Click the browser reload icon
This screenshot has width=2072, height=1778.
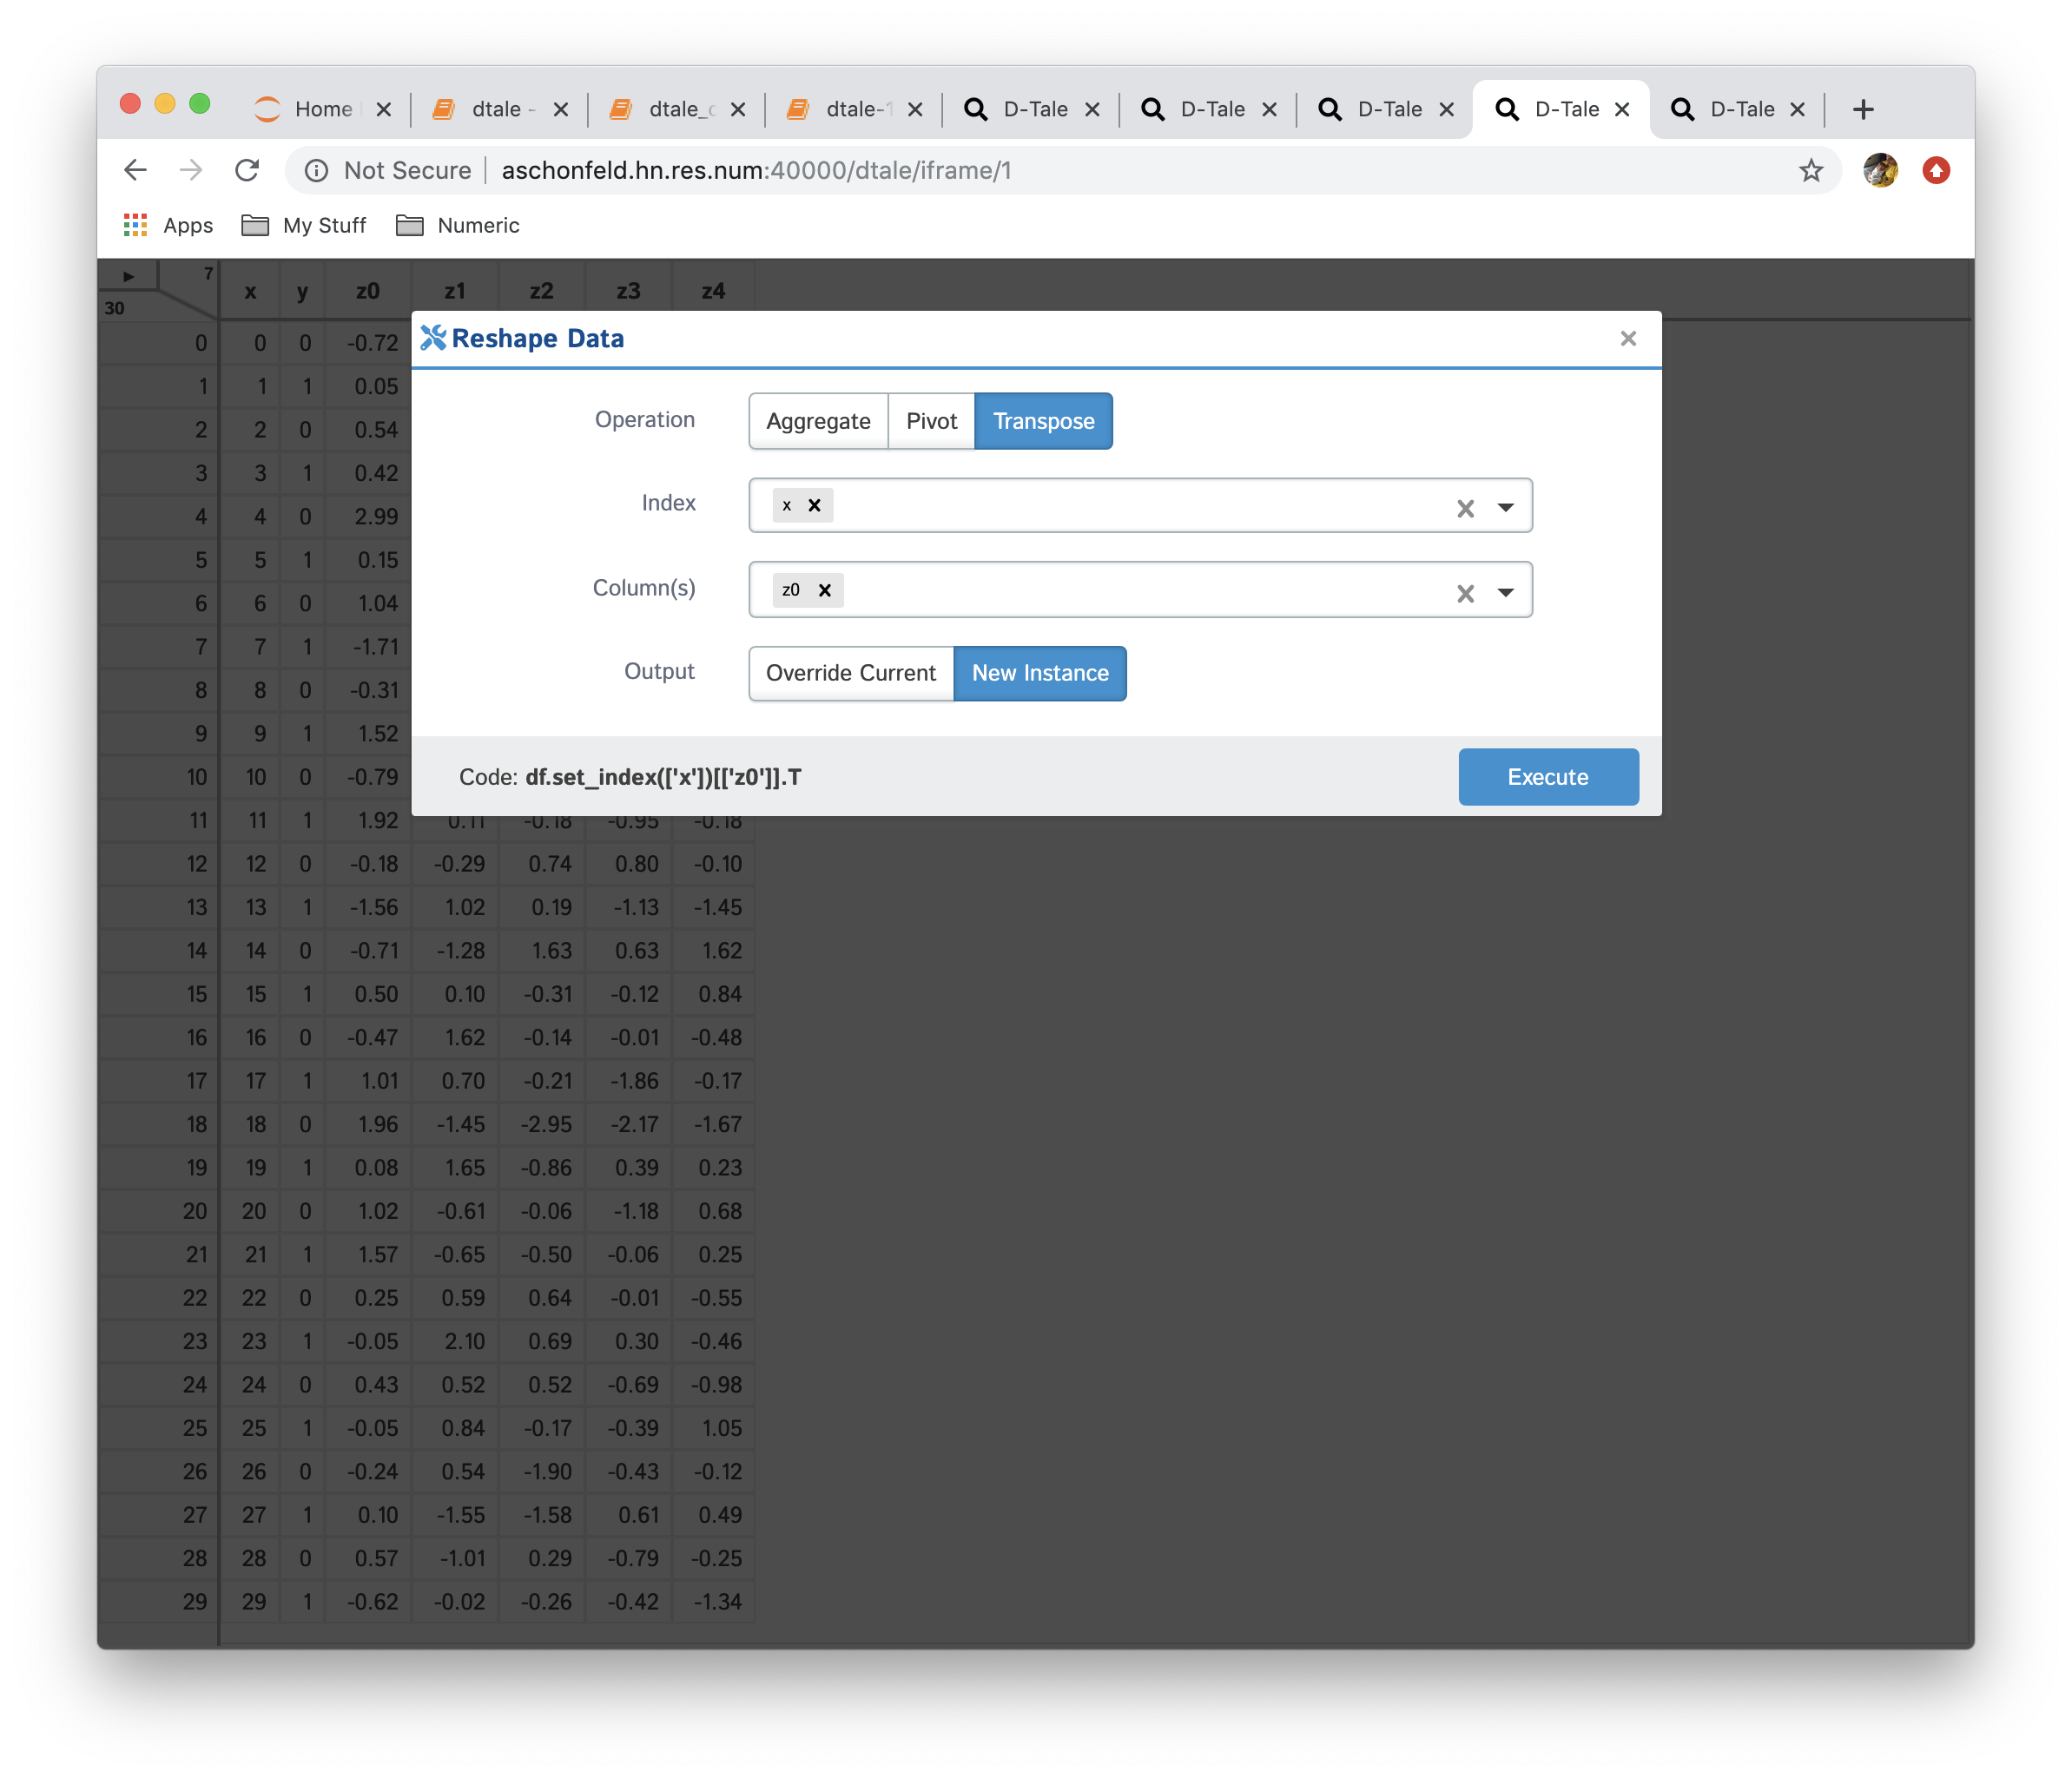click(x=247, y=170)
